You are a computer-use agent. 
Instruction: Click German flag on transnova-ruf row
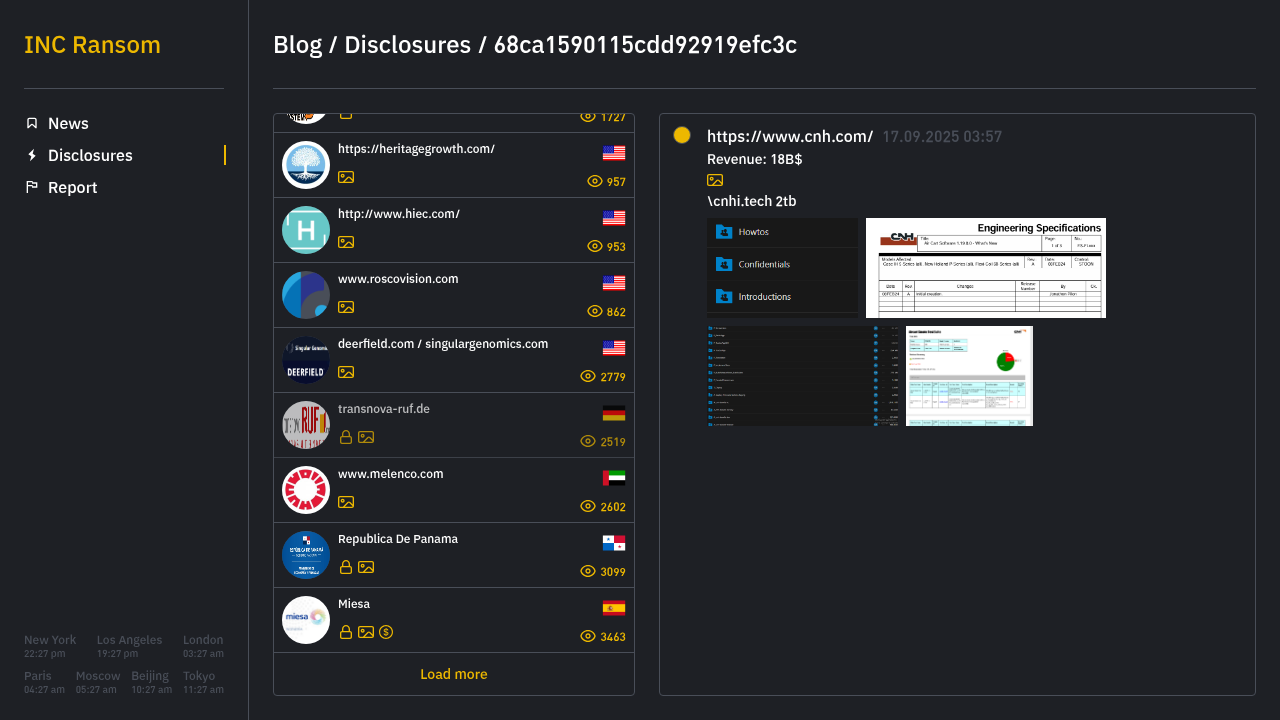pyautogui.click(x=614, y=413)
